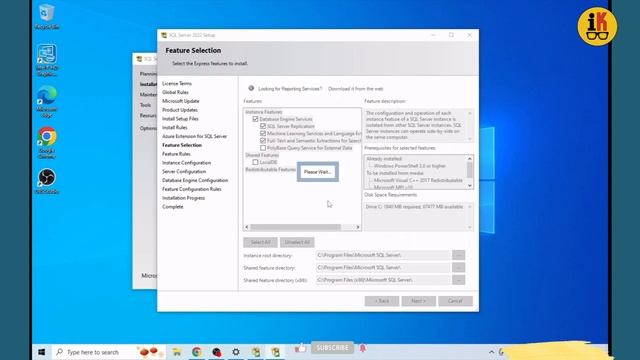Click the Select All button
The image size is (640, 360).
point(260,242)
